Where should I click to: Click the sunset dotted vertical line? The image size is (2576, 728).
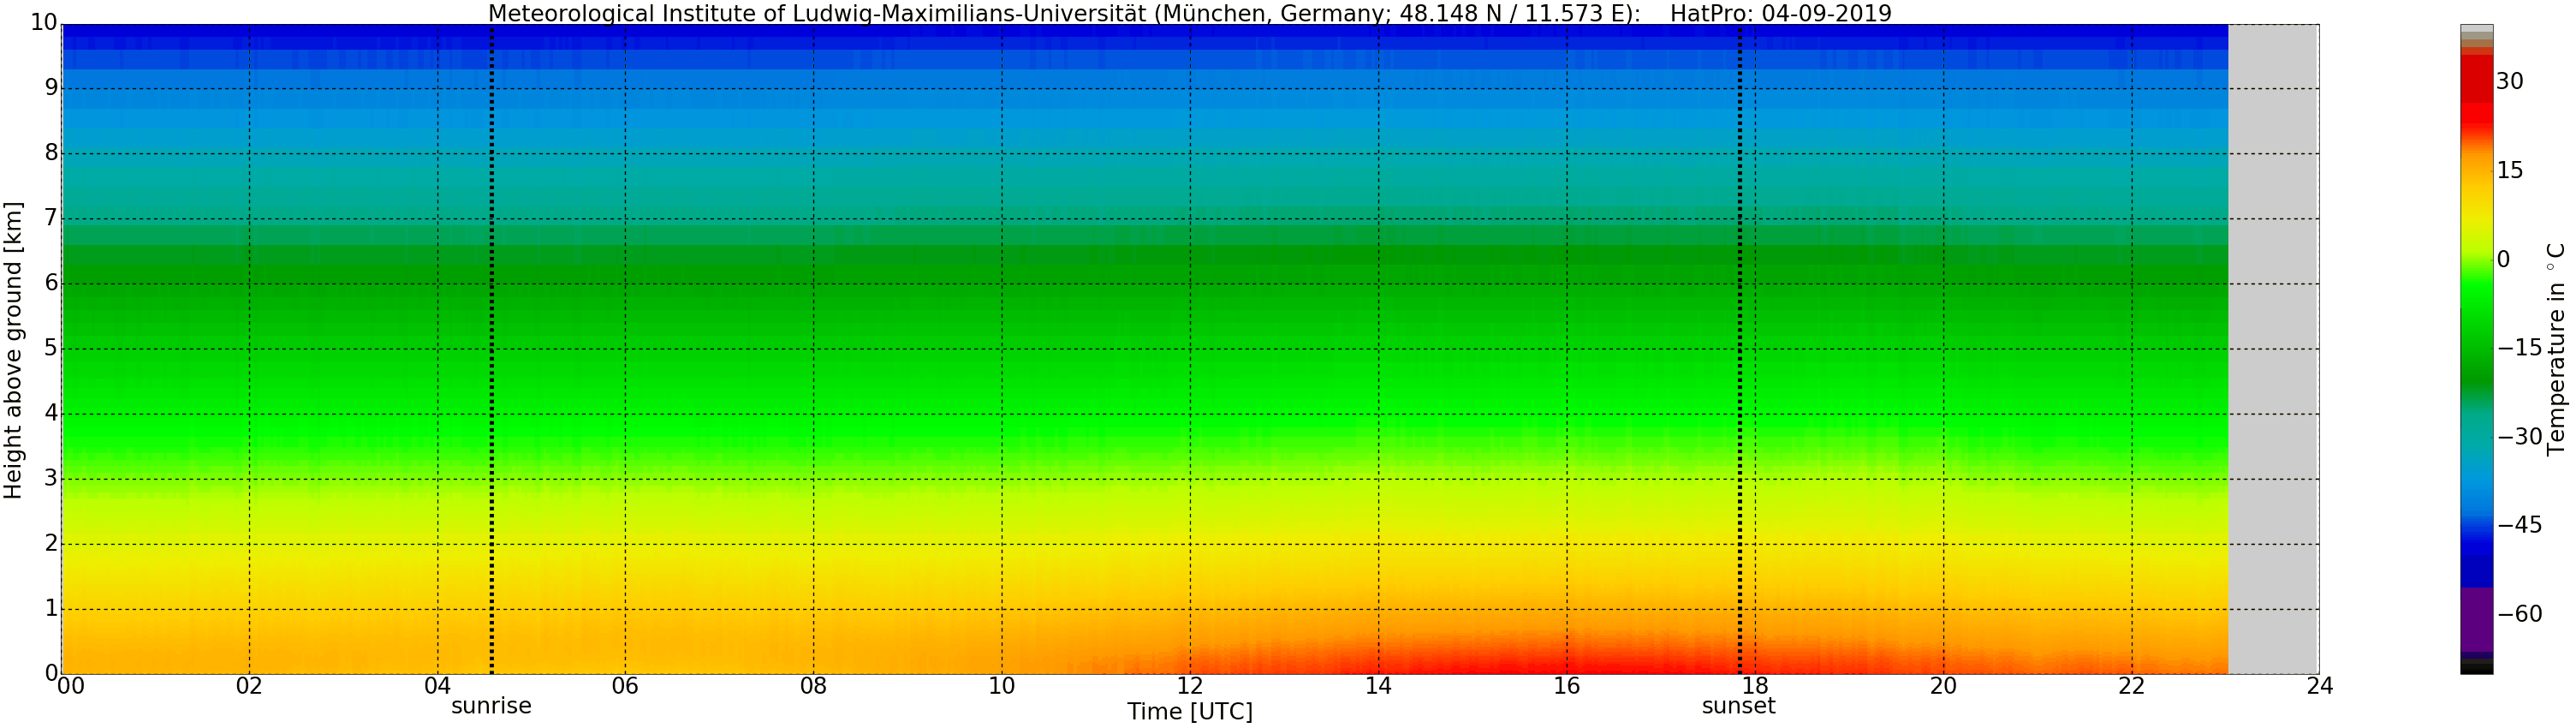[x=1739, y=350]
